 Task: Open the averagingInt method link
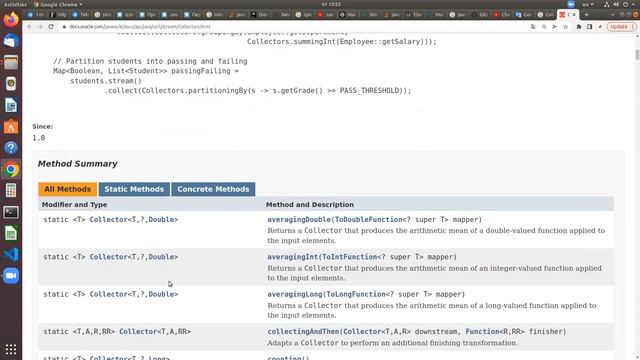tap(292, 257)
